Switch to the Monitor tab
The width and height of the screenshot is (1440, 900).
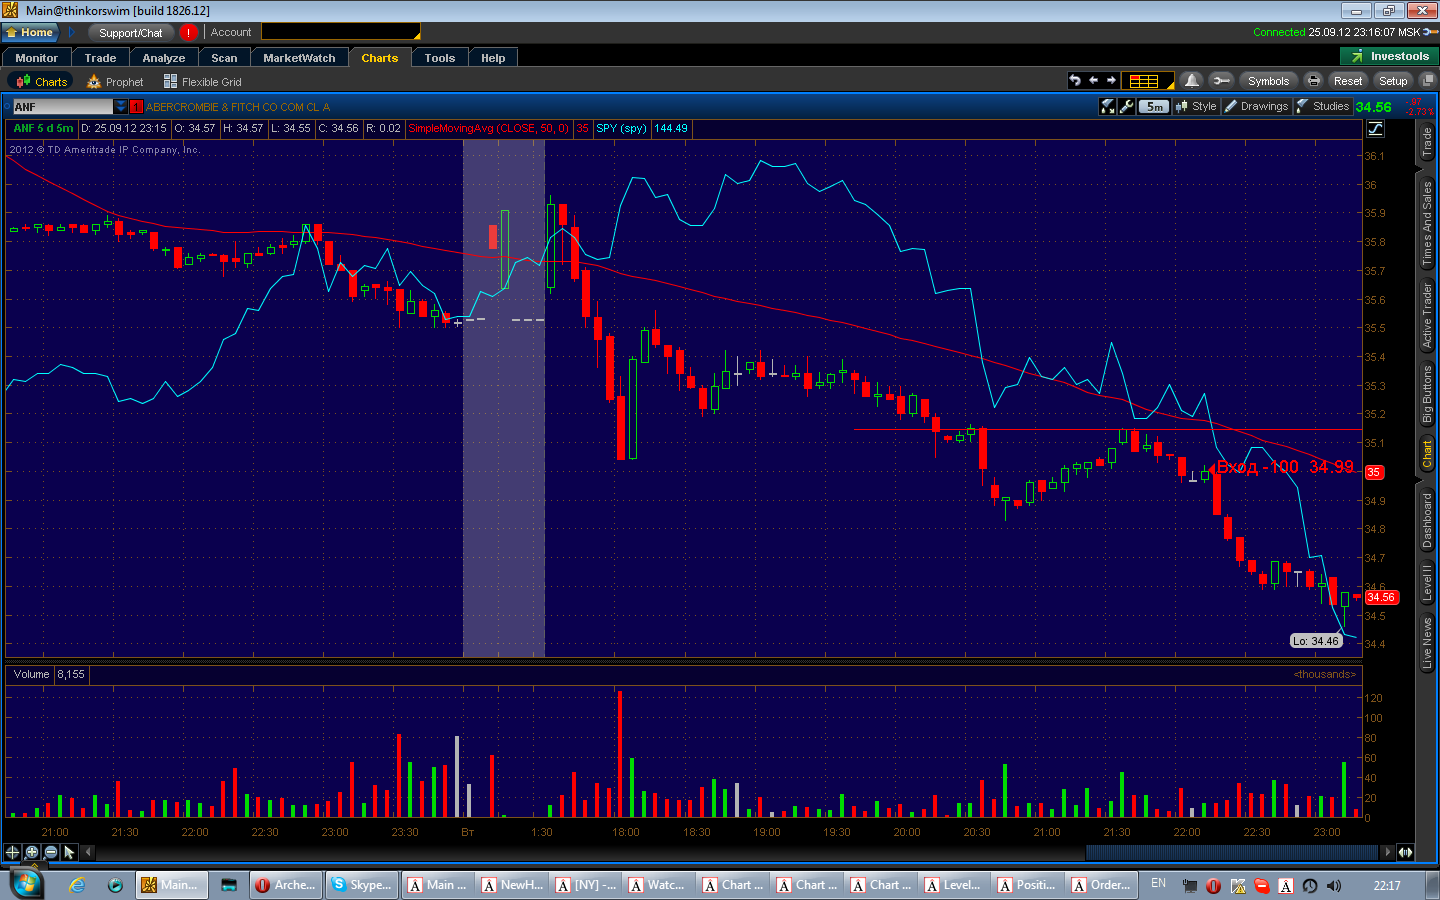point(36,58)
